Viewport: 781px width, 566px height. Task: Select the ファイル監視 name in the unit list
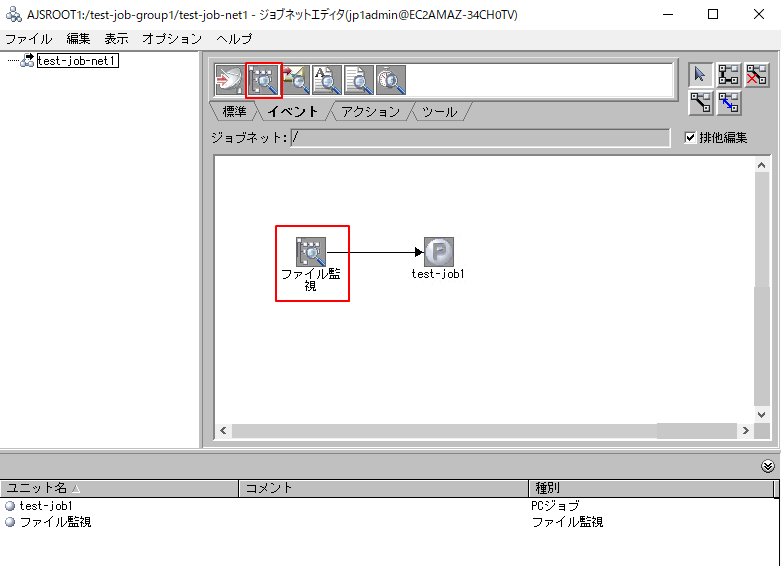coord(55,522)
